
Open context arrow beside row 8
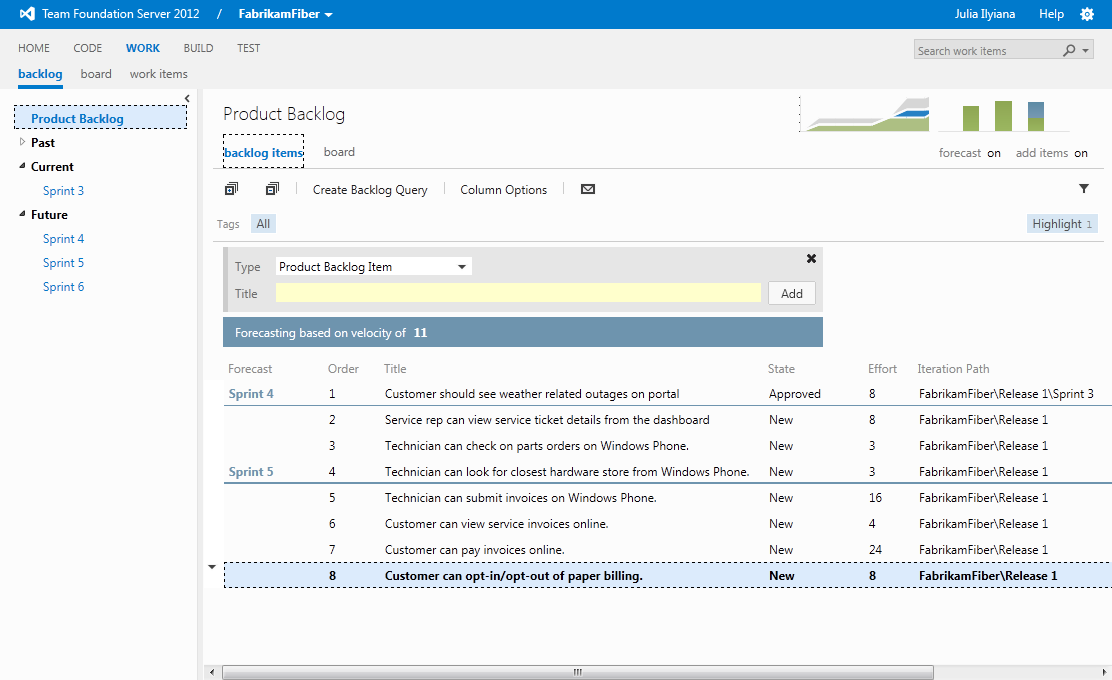coord(212,567)
